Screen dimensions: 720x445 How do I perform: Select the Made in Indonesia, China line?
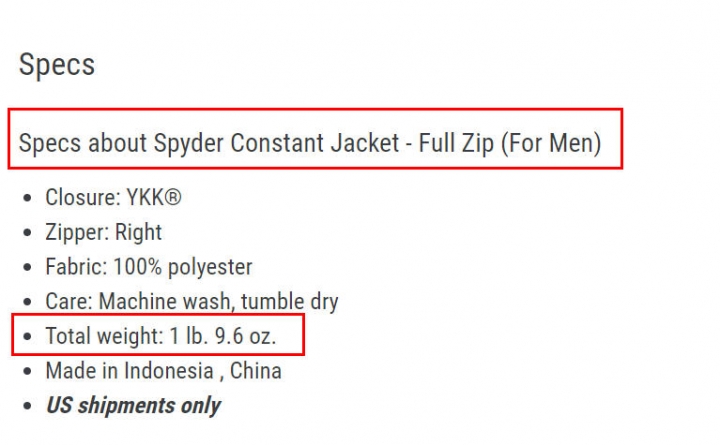(163, 371)
